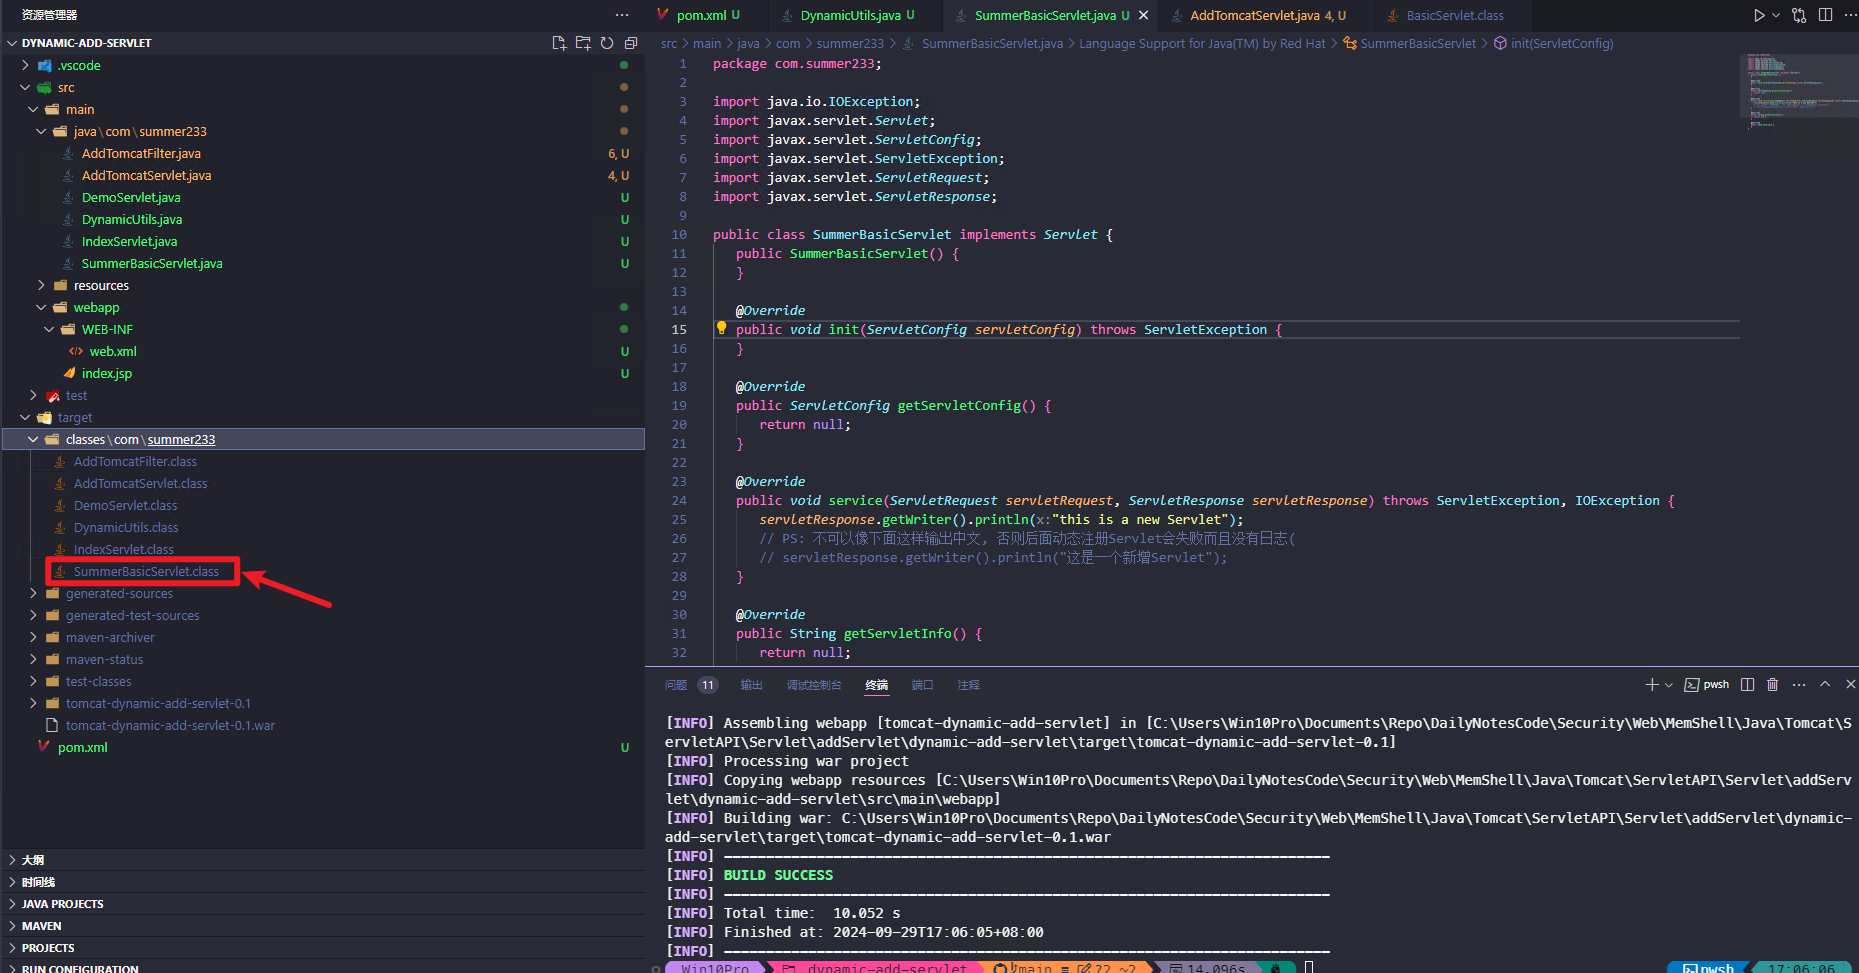The width and height of the screenshot is (1859, 973).
Task: Click the New Folder icon in explorer header
Action: (x=583, y=43)
